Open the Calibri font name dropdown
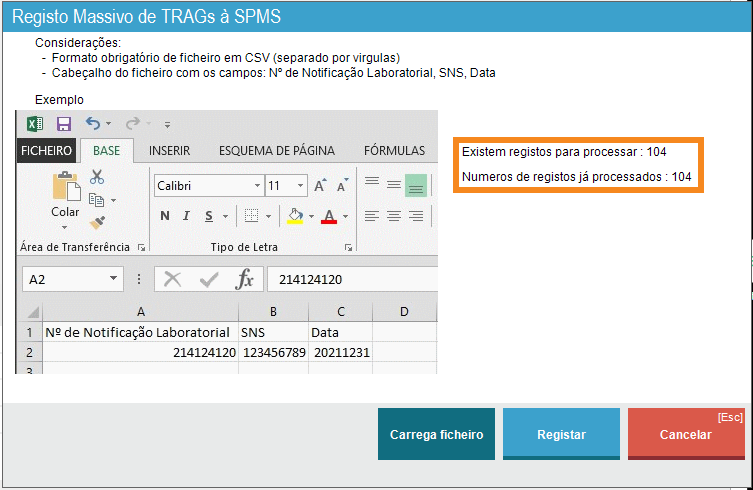753x490 pixels. 255,185
